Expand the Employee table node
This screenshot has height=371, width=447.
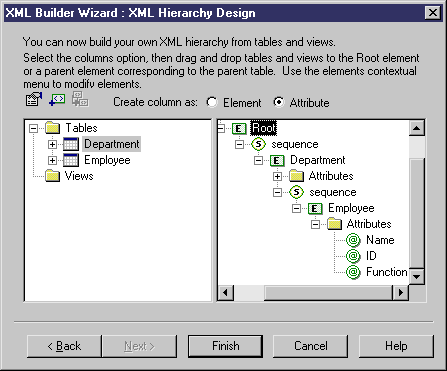(52, 160)
